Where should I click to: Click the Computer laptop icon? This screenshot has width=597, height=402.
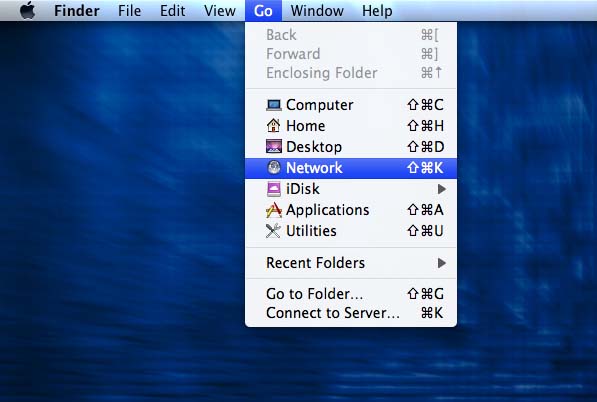click(x=273, y=105)
